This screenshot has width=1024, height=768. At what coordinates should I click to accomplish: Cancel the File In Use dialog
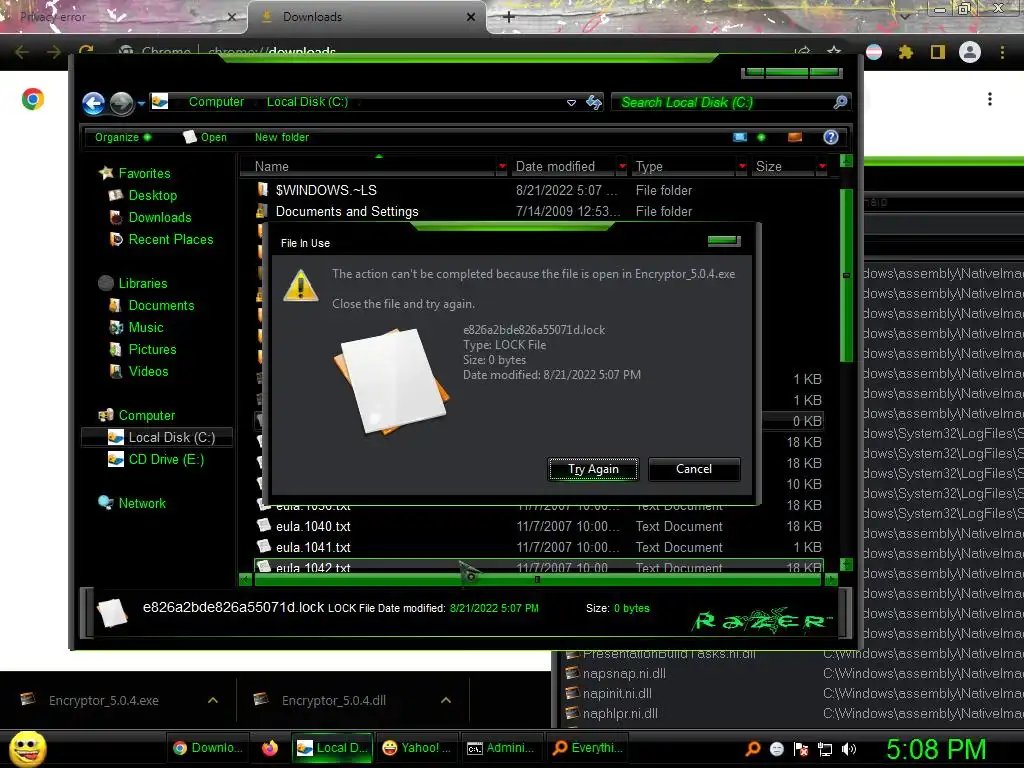(x=694, y=470)
